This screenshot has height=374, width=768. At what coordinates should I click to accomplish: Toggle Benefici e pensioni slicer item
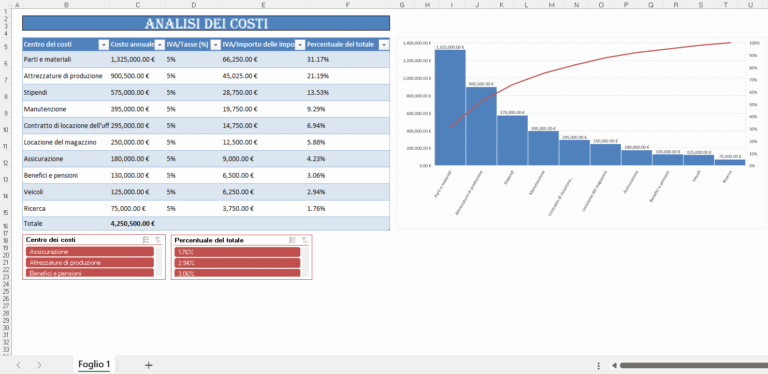coord(90,273)
